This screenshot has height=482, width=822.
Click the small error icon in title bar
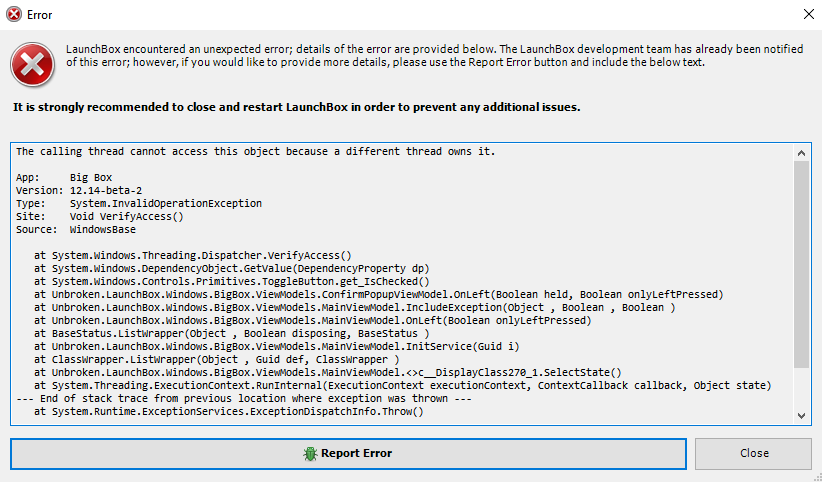(14, 15)
